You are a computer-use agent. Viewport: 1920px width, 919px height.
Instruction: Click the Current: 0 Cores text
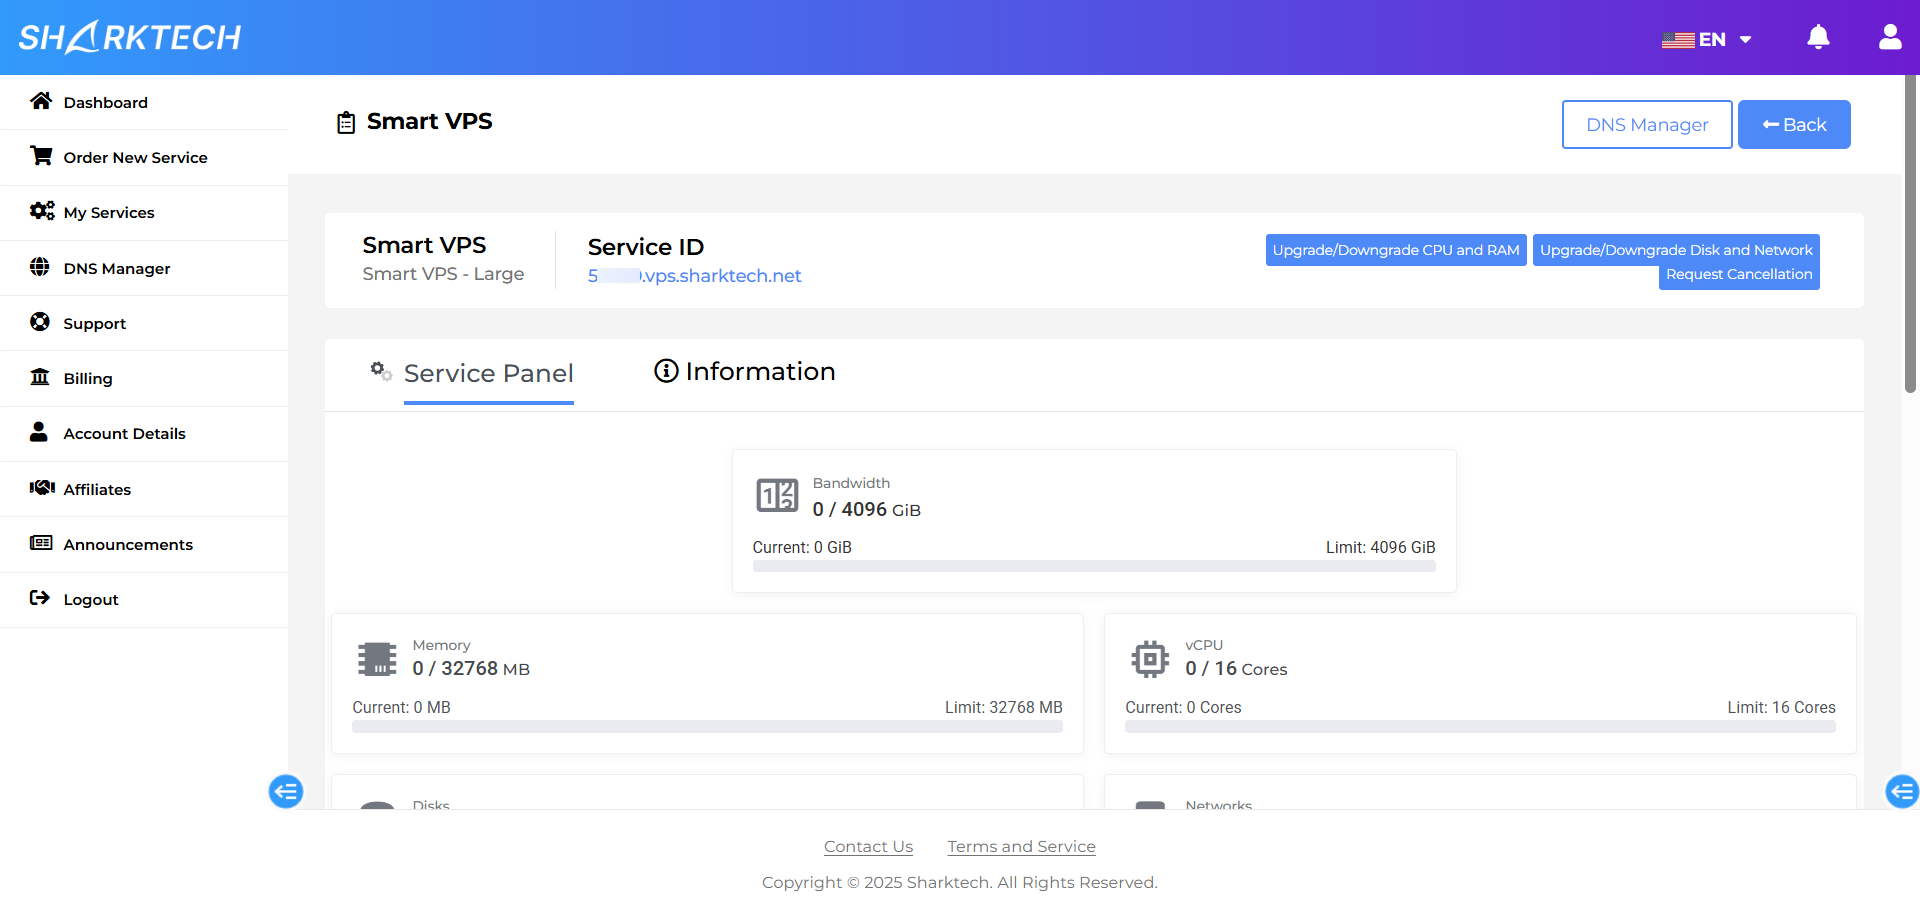pos(1183,708)
